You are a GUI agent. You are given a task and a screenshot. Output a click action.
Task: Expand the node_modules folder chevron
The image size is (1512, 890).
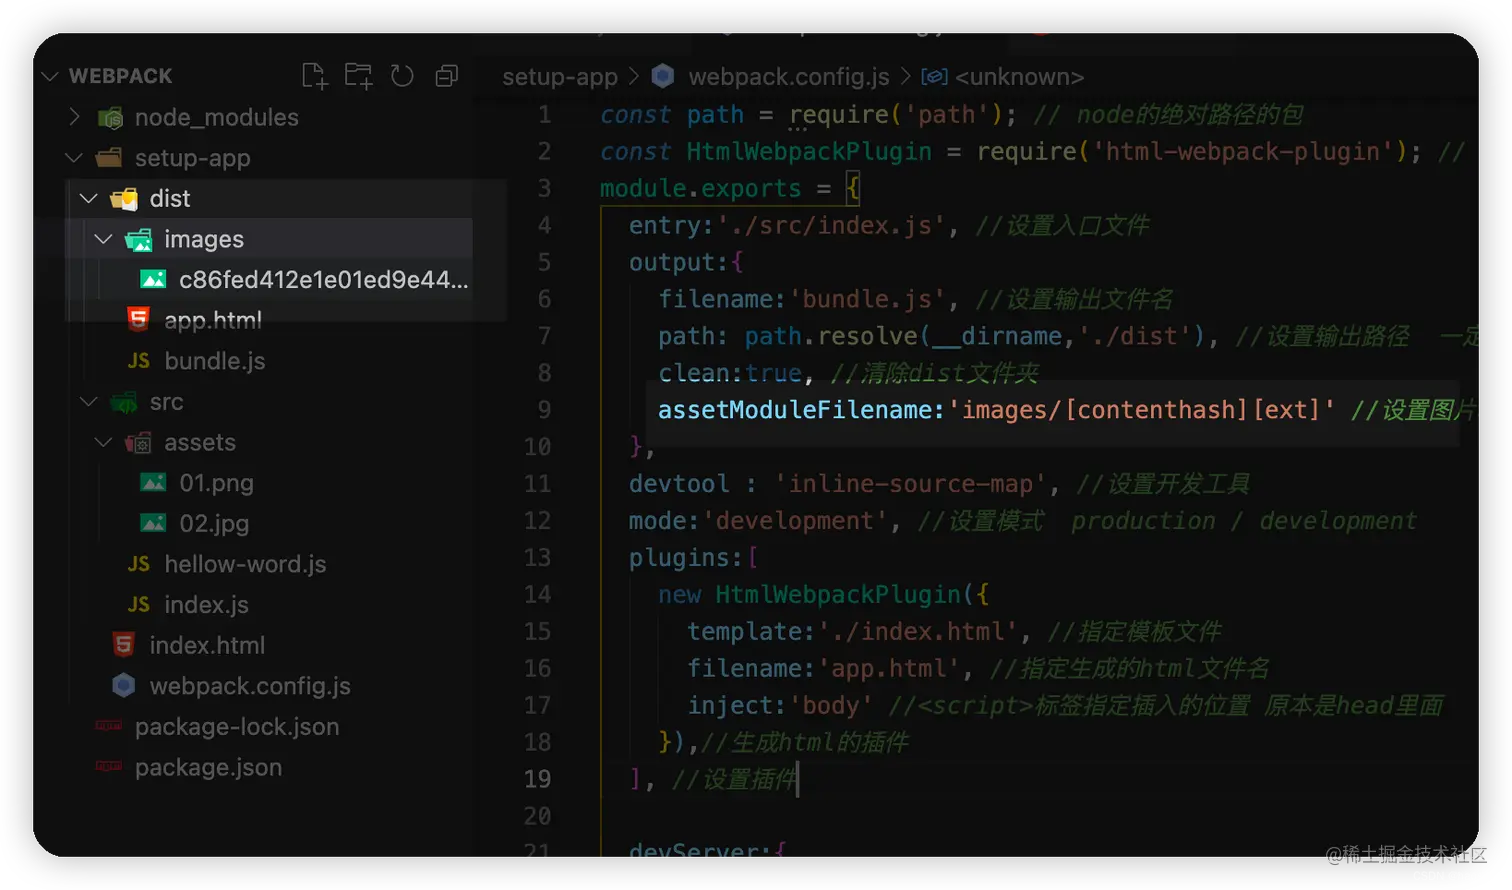click(x=73, y=117)
